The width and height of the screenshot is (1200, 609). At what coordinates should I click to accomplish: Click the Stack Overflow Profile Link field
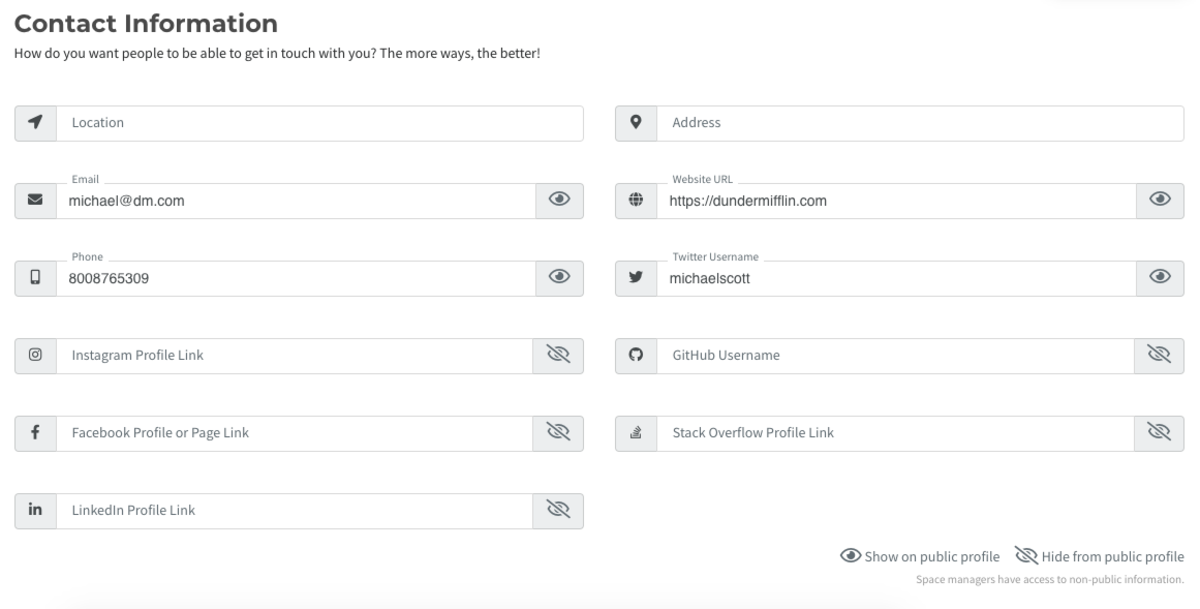[896, 433]
